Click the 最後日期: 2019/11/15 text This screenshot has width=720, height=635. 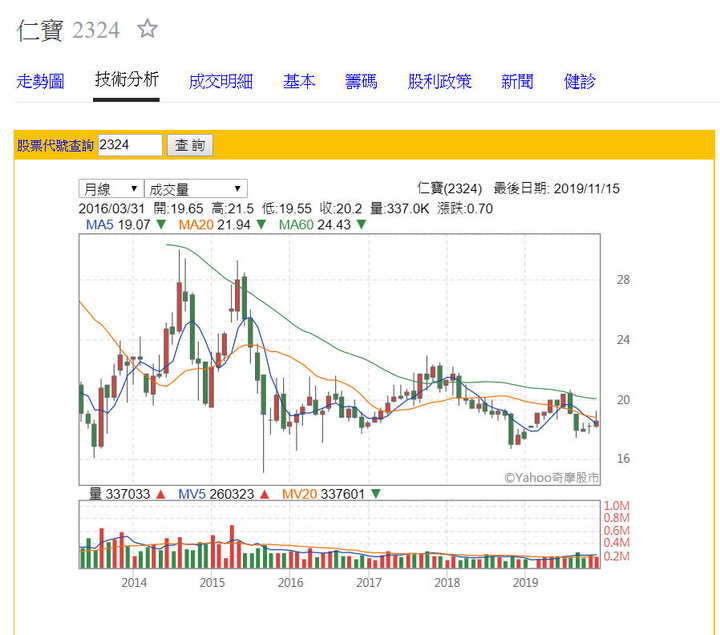557,189
